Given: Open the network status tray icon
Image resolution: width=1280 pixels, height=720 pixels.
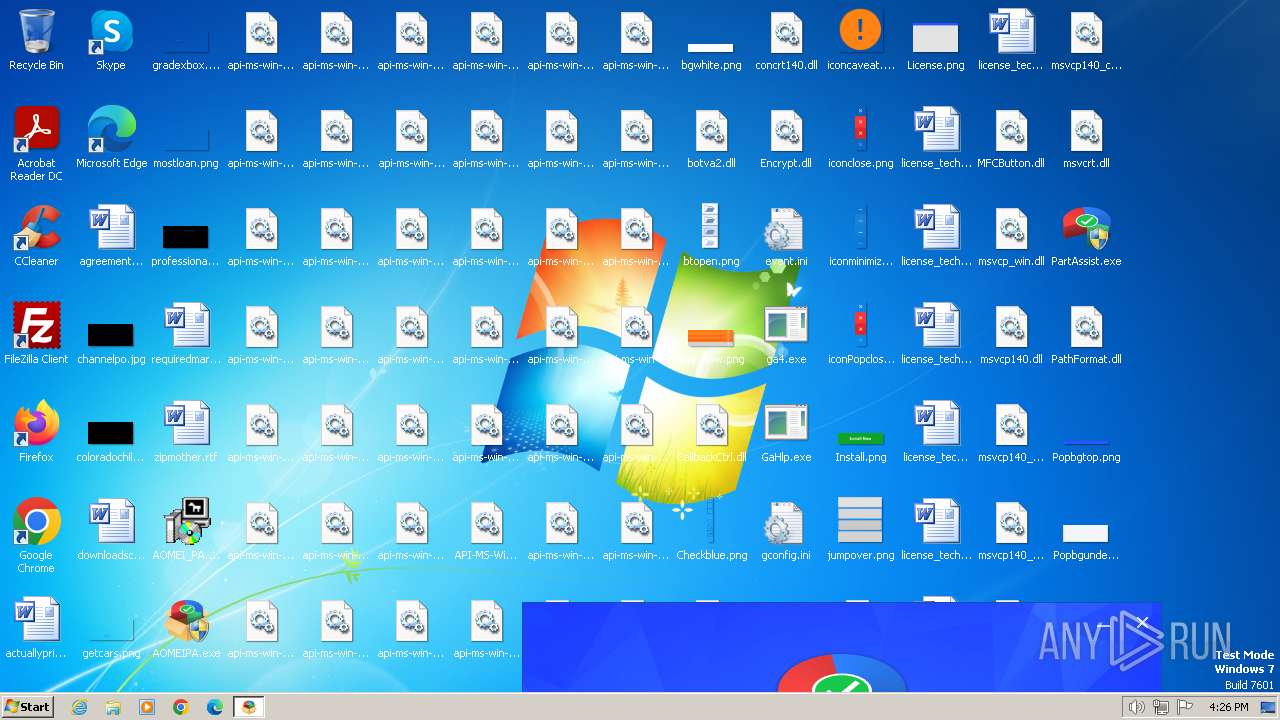Looking at the screenshot, I should click(x=1161, y=707).
